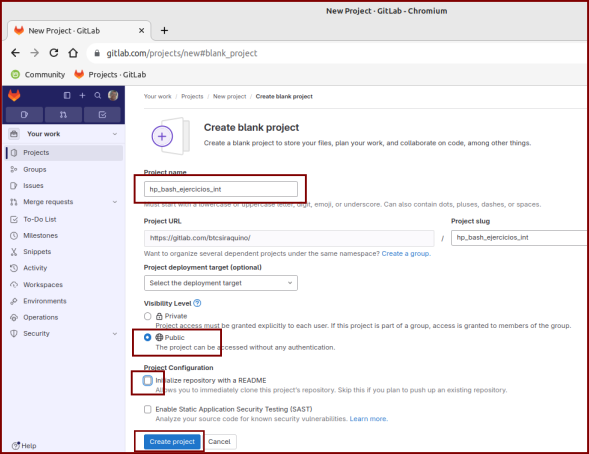Click the GitLab logo in sidebar
Screen dimensions: 589x454
[14, 95]
